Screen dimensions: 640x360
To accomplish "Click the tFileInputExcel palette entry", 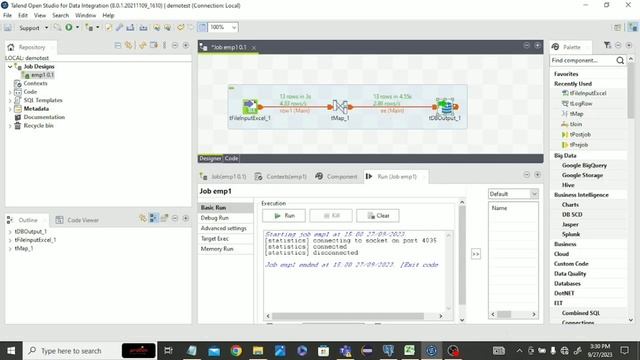I will pyautogui.click(x=584, y=93).
